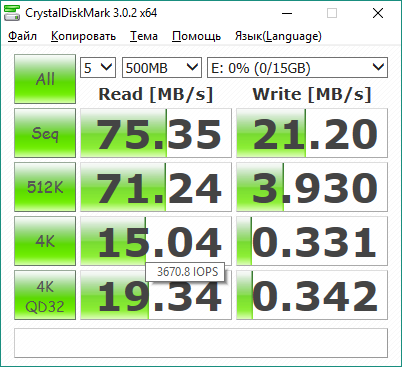Viewport: 402px width, 367px height.
Task: Open the Копировать menu
Action: [83, 36]
